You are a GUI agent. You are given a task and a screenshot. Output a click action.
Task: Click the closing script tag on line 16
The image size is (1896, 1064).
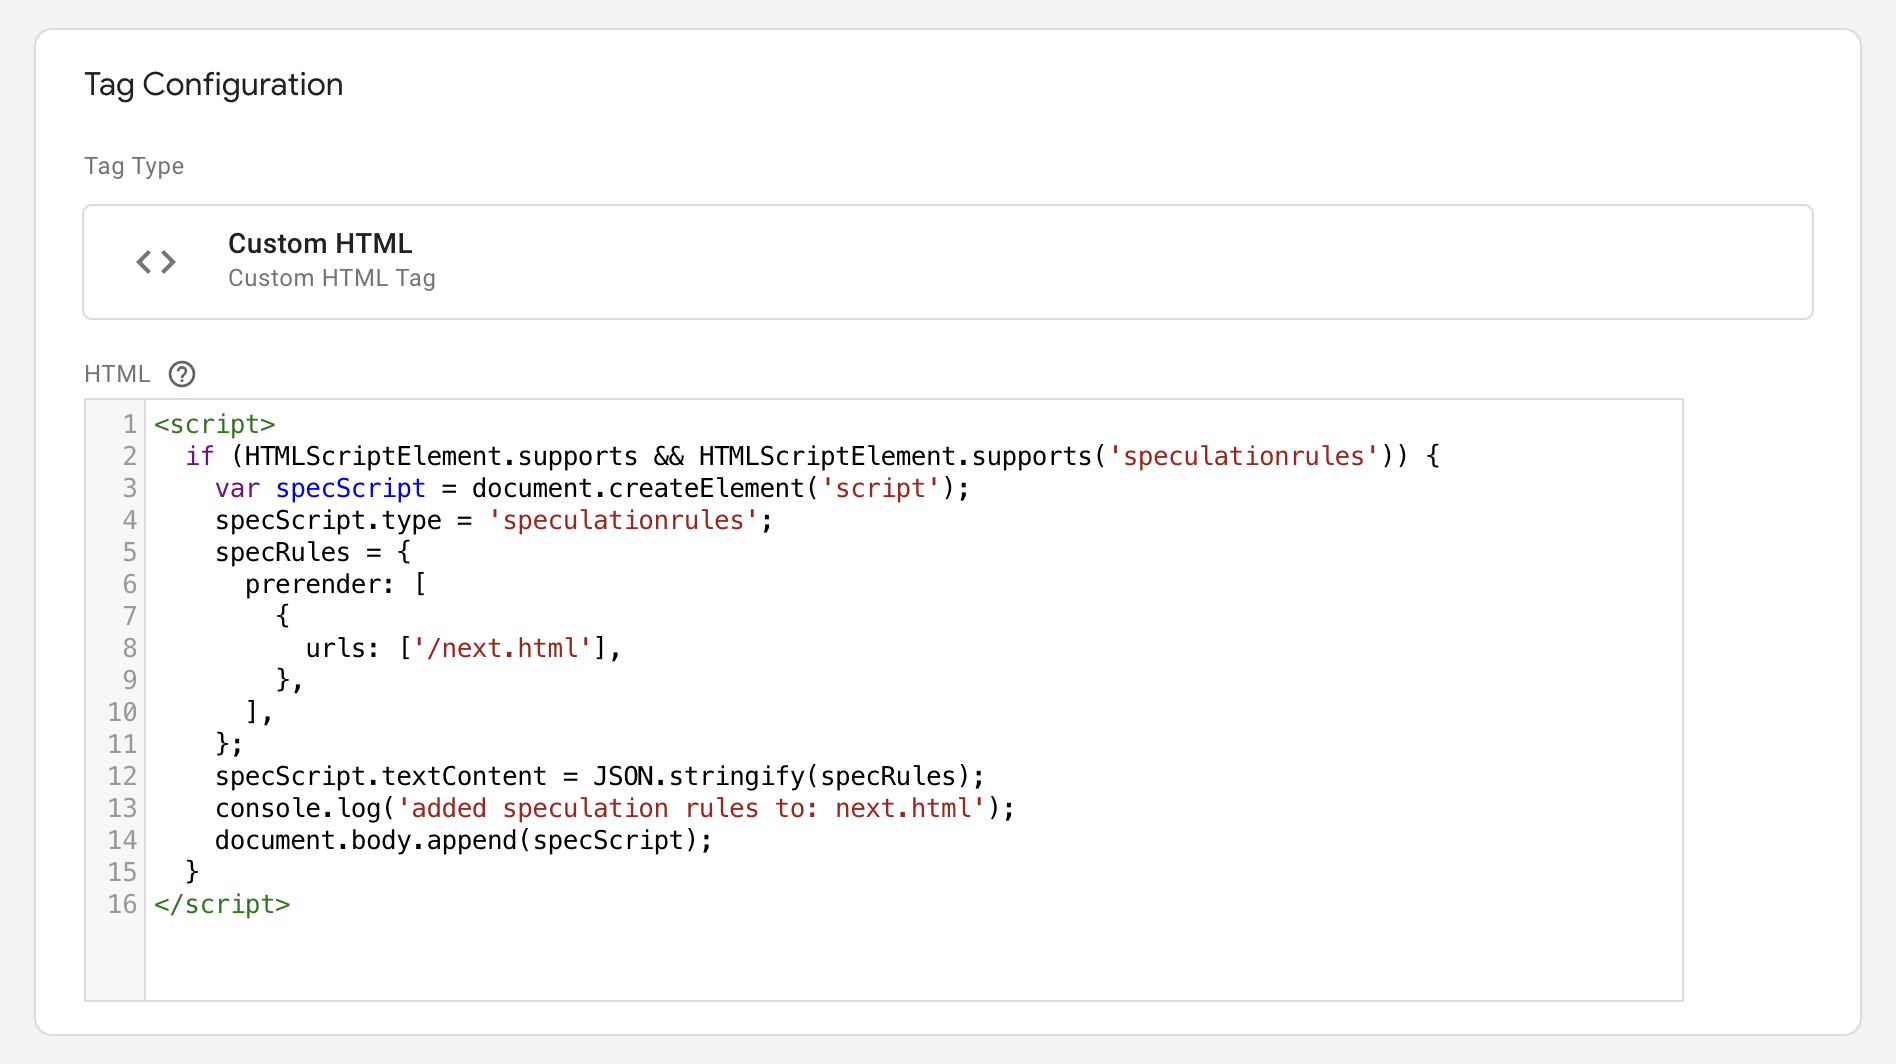click(222, 904)
